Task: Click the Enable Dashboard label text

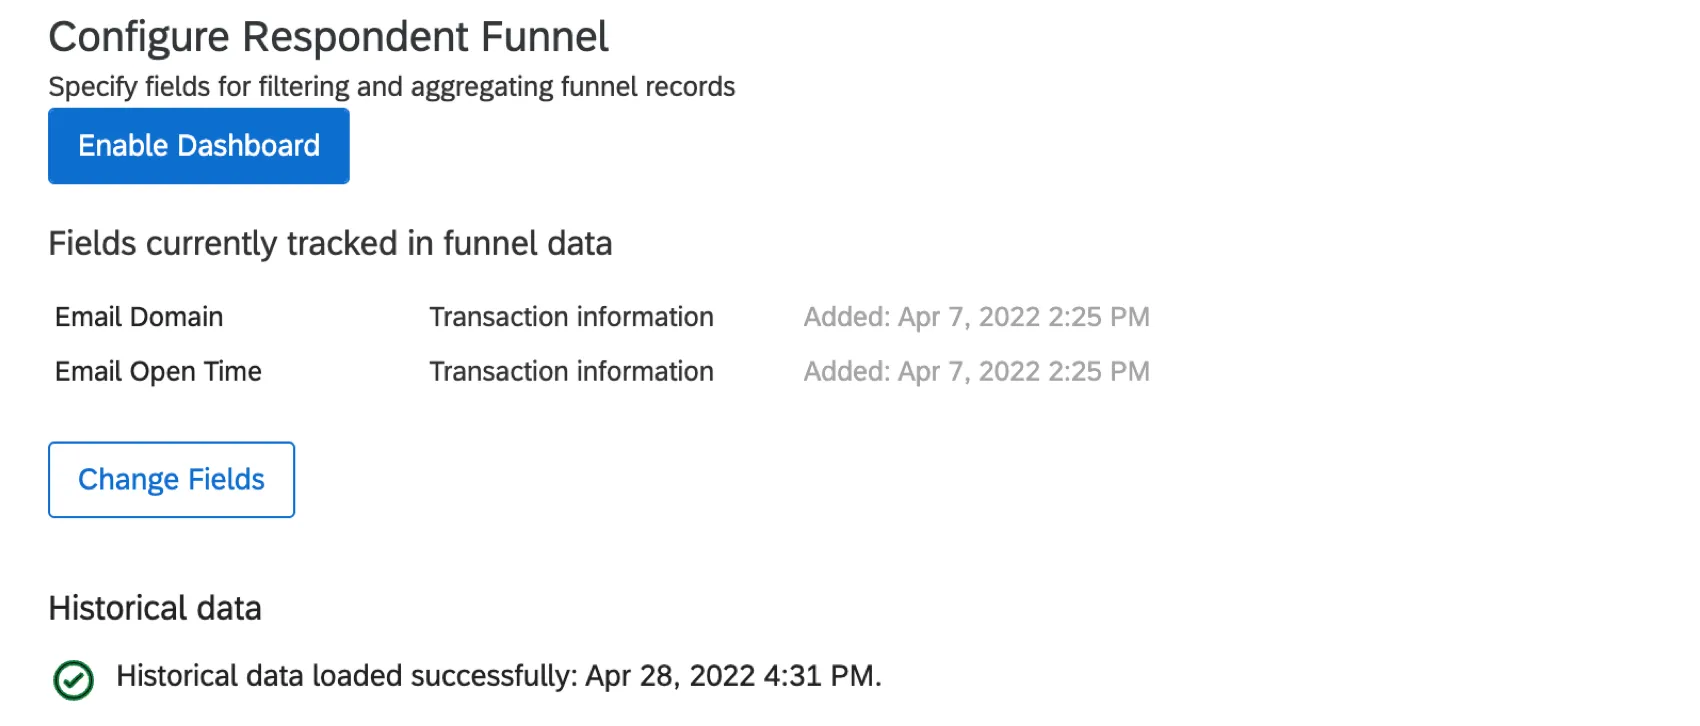Action: click(x=198, y=145)
